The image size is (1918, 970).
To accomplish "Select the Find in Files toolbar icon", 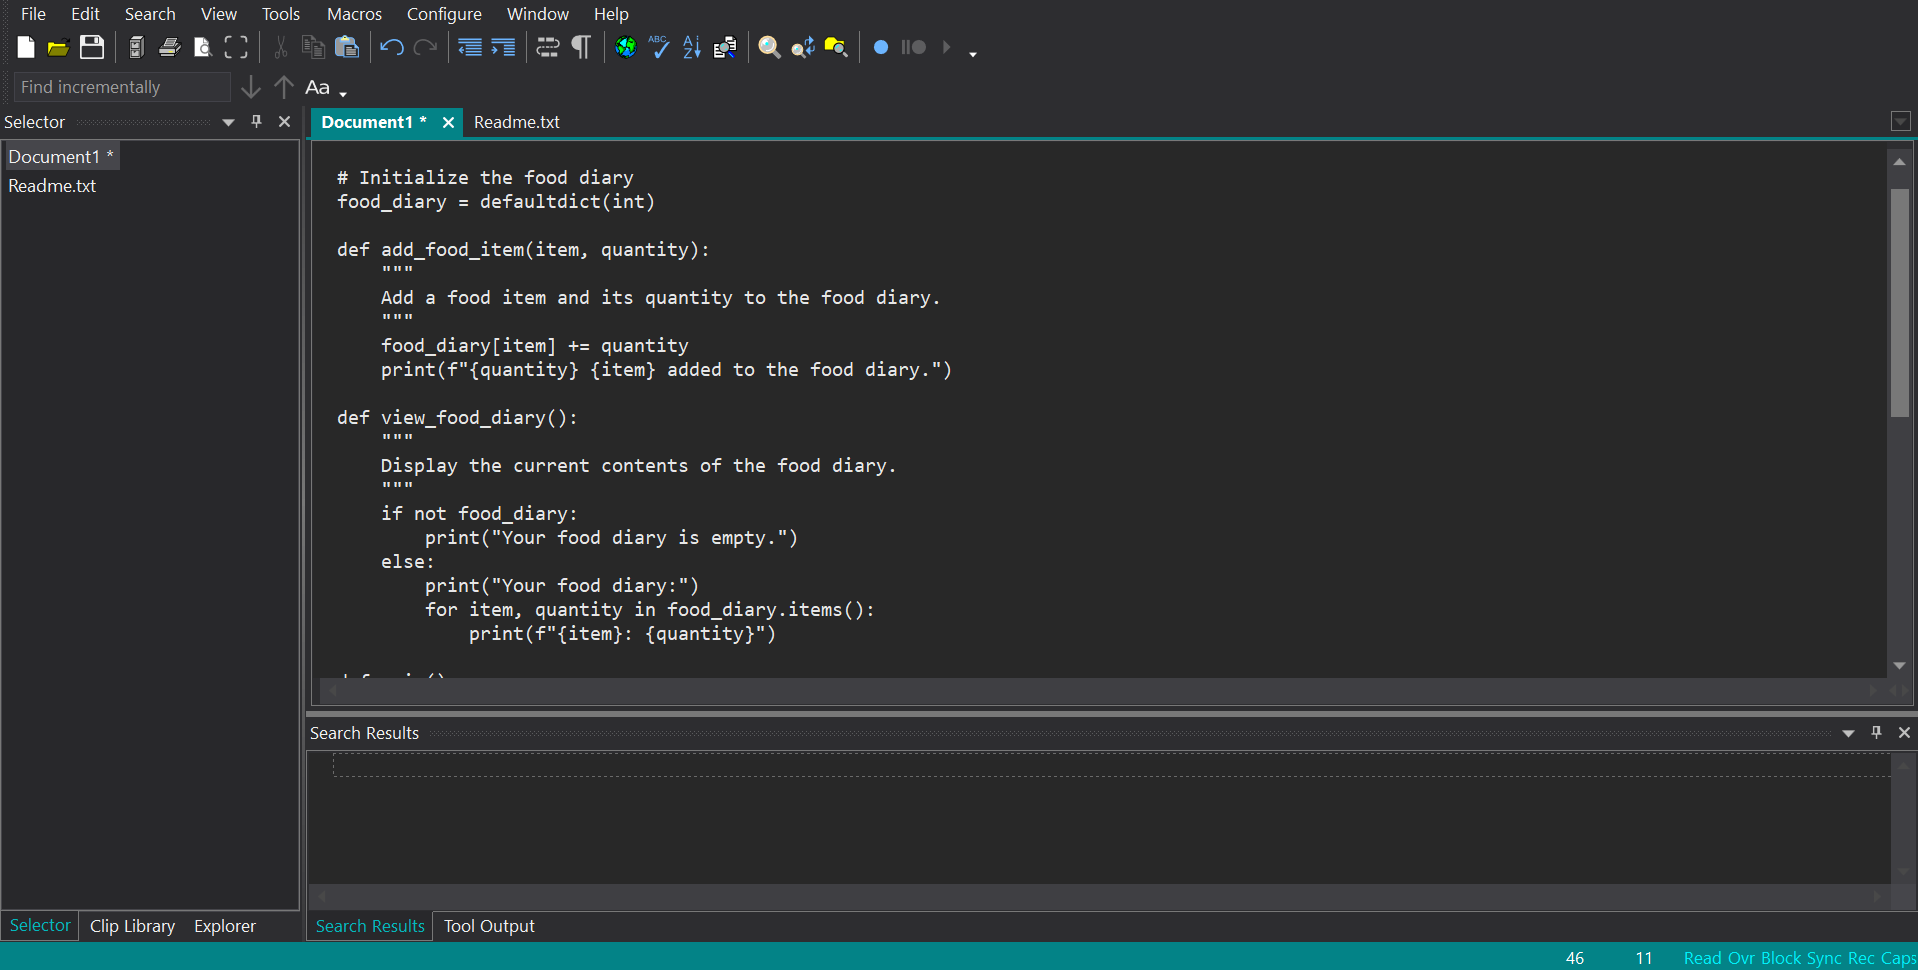I will (837, 47).
